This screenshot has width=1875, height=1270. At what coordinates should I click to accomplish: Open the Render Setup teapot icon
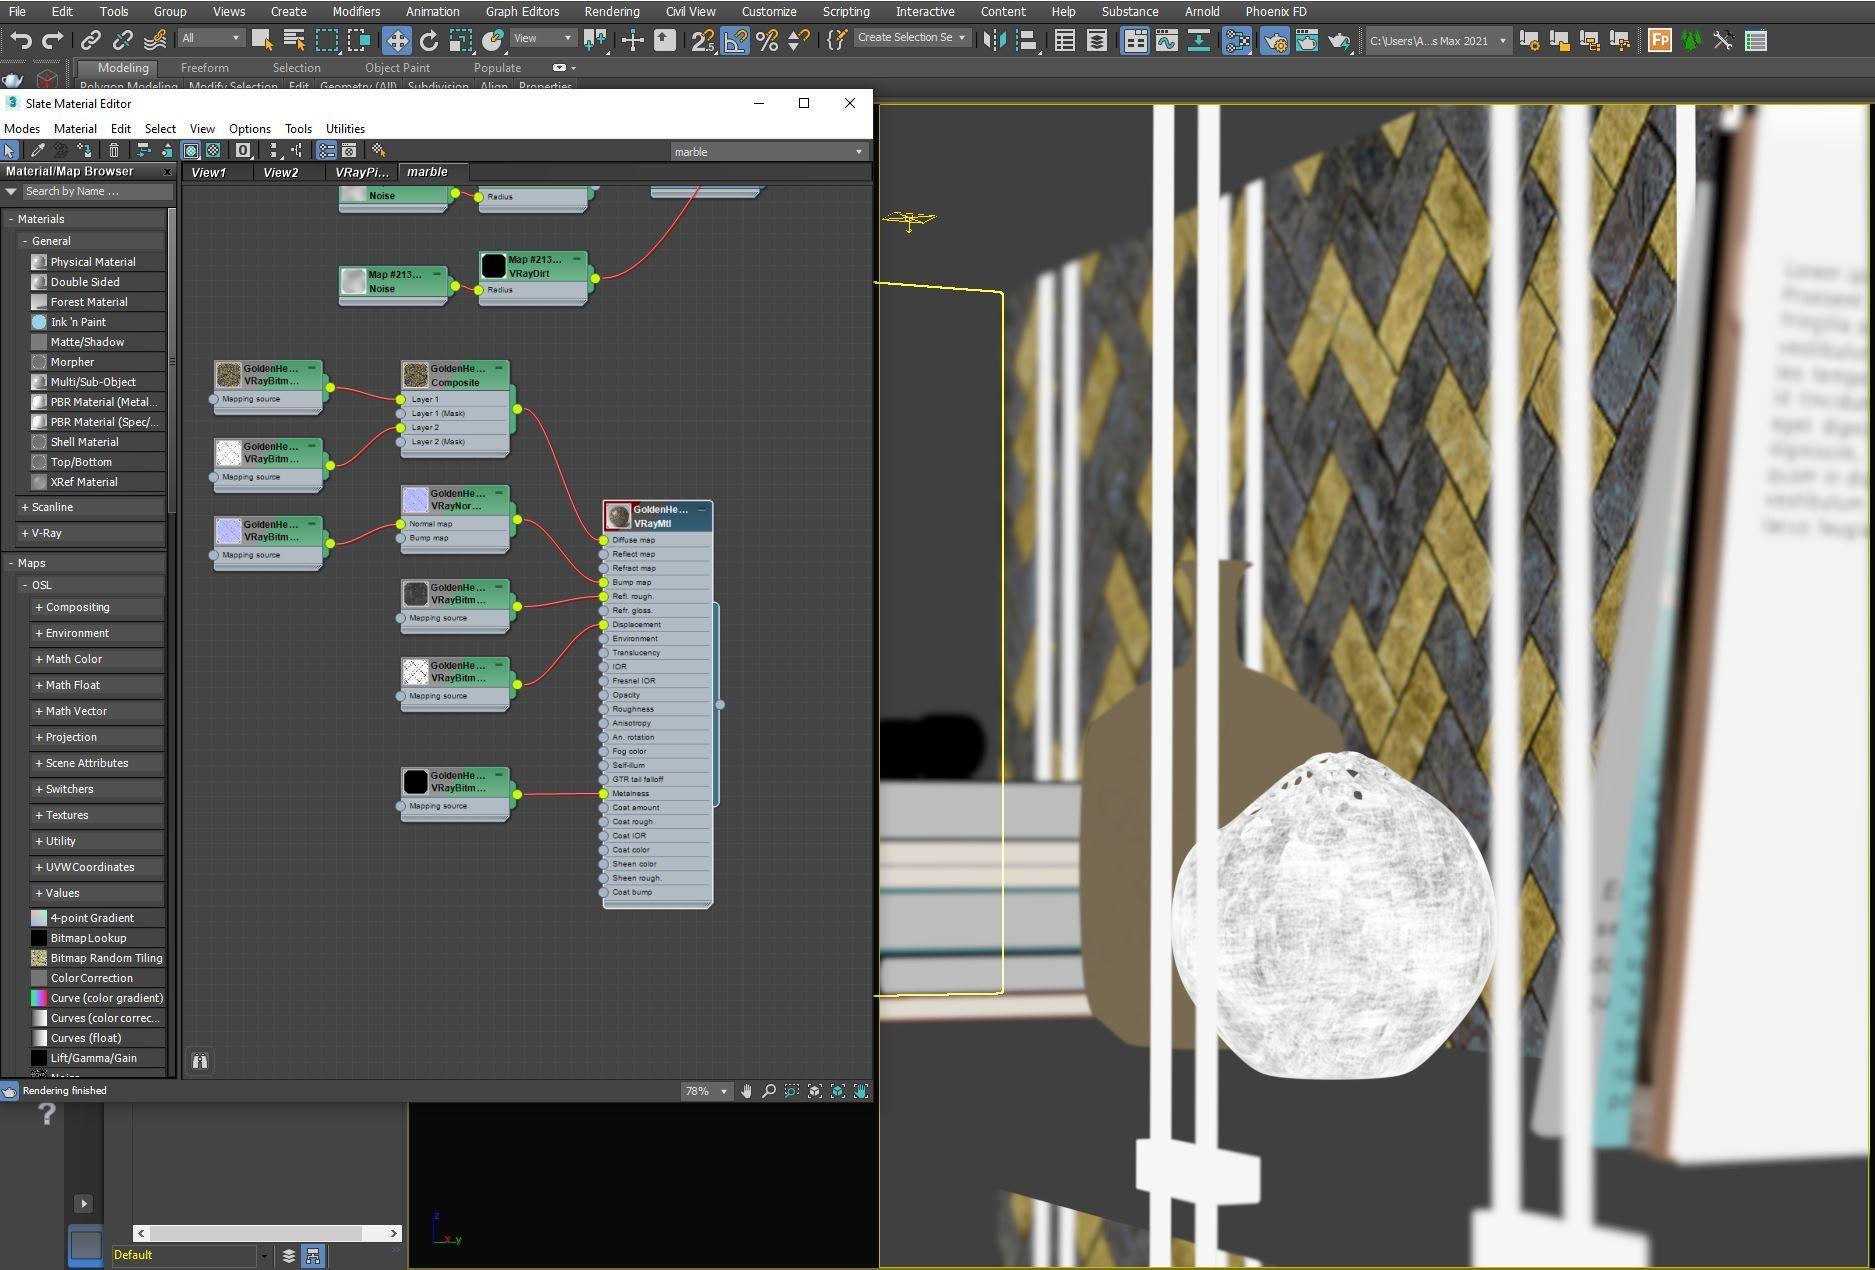1274,40
